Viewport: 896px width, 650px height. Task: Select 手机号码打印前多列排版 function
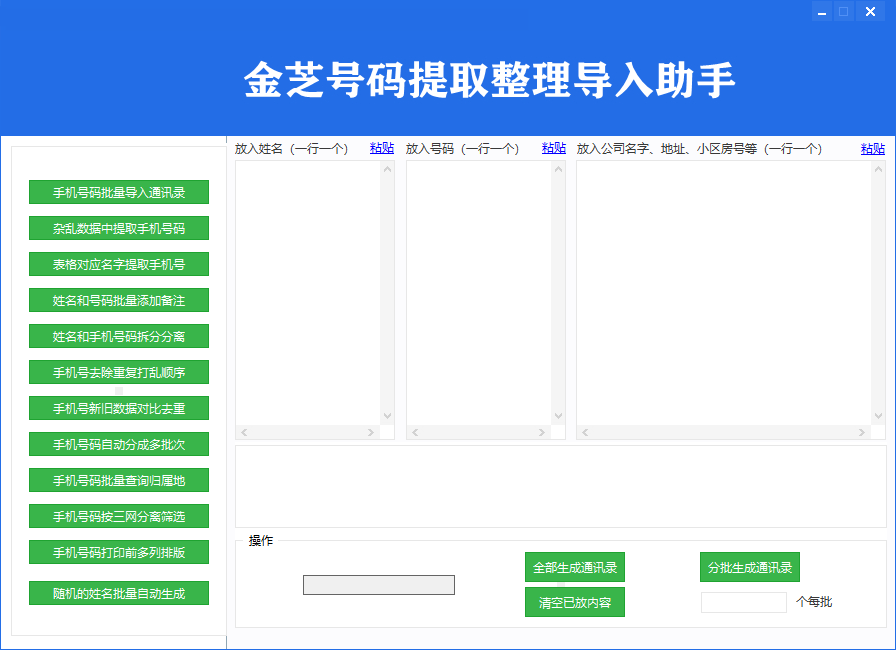coord(118,552)
